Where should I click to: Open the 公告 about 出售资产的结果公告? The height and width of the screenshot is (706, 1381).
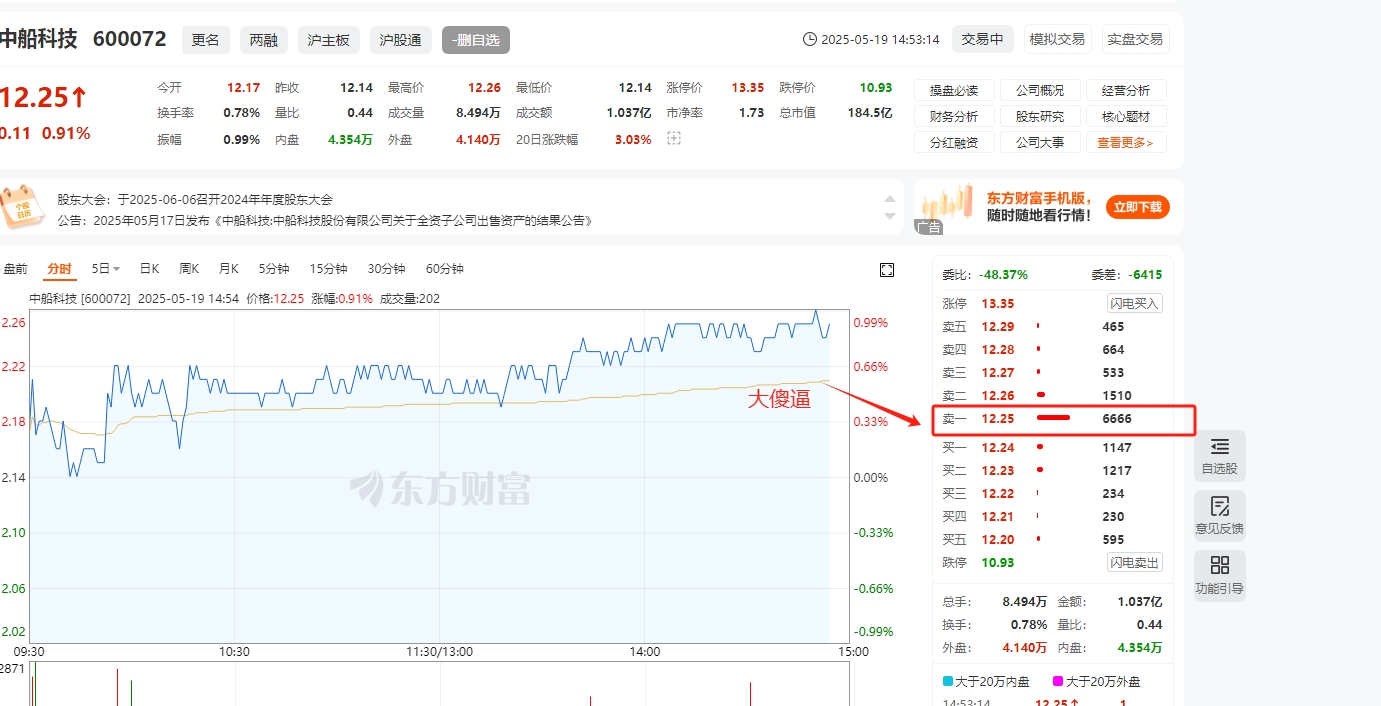(x=325, y=220)
